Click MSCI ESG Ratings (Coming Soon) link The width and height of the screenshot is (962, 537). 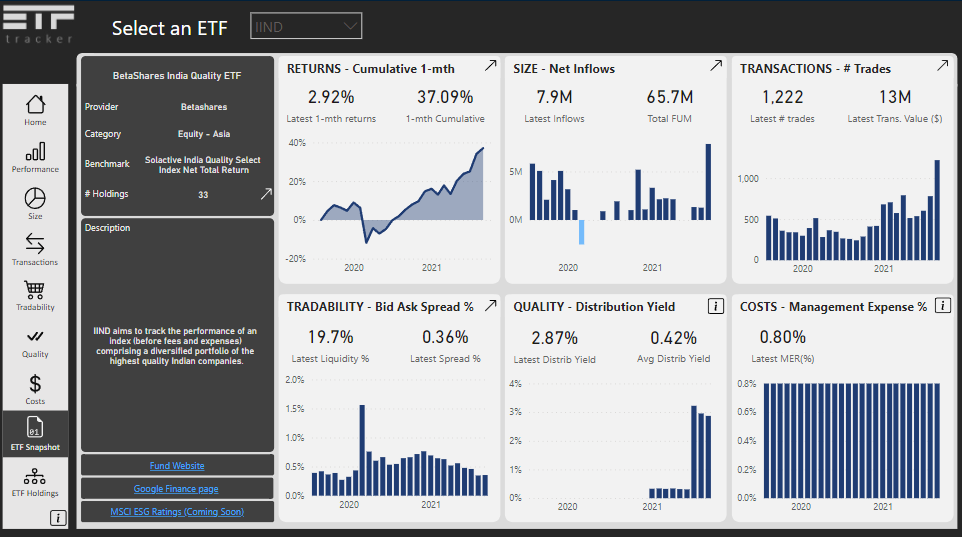[x=177, y=512]
